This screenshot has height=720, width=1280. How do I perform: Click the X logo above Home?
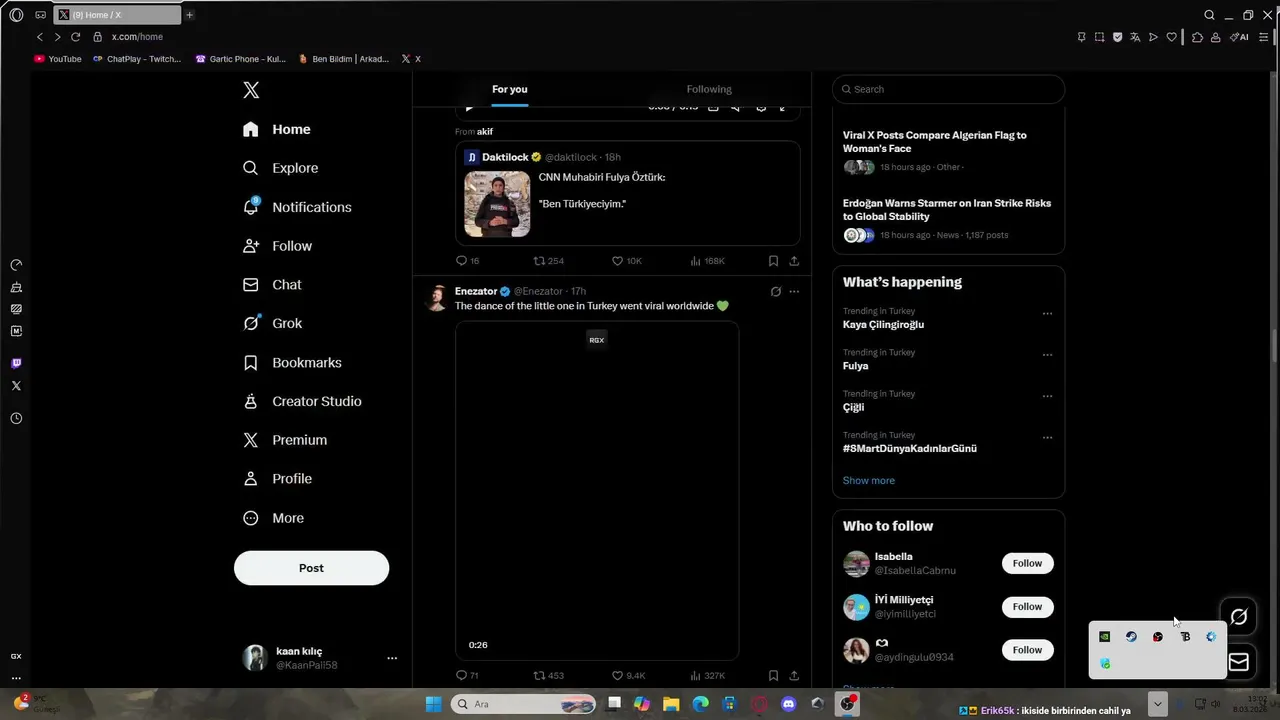click(x=251, y=90)
